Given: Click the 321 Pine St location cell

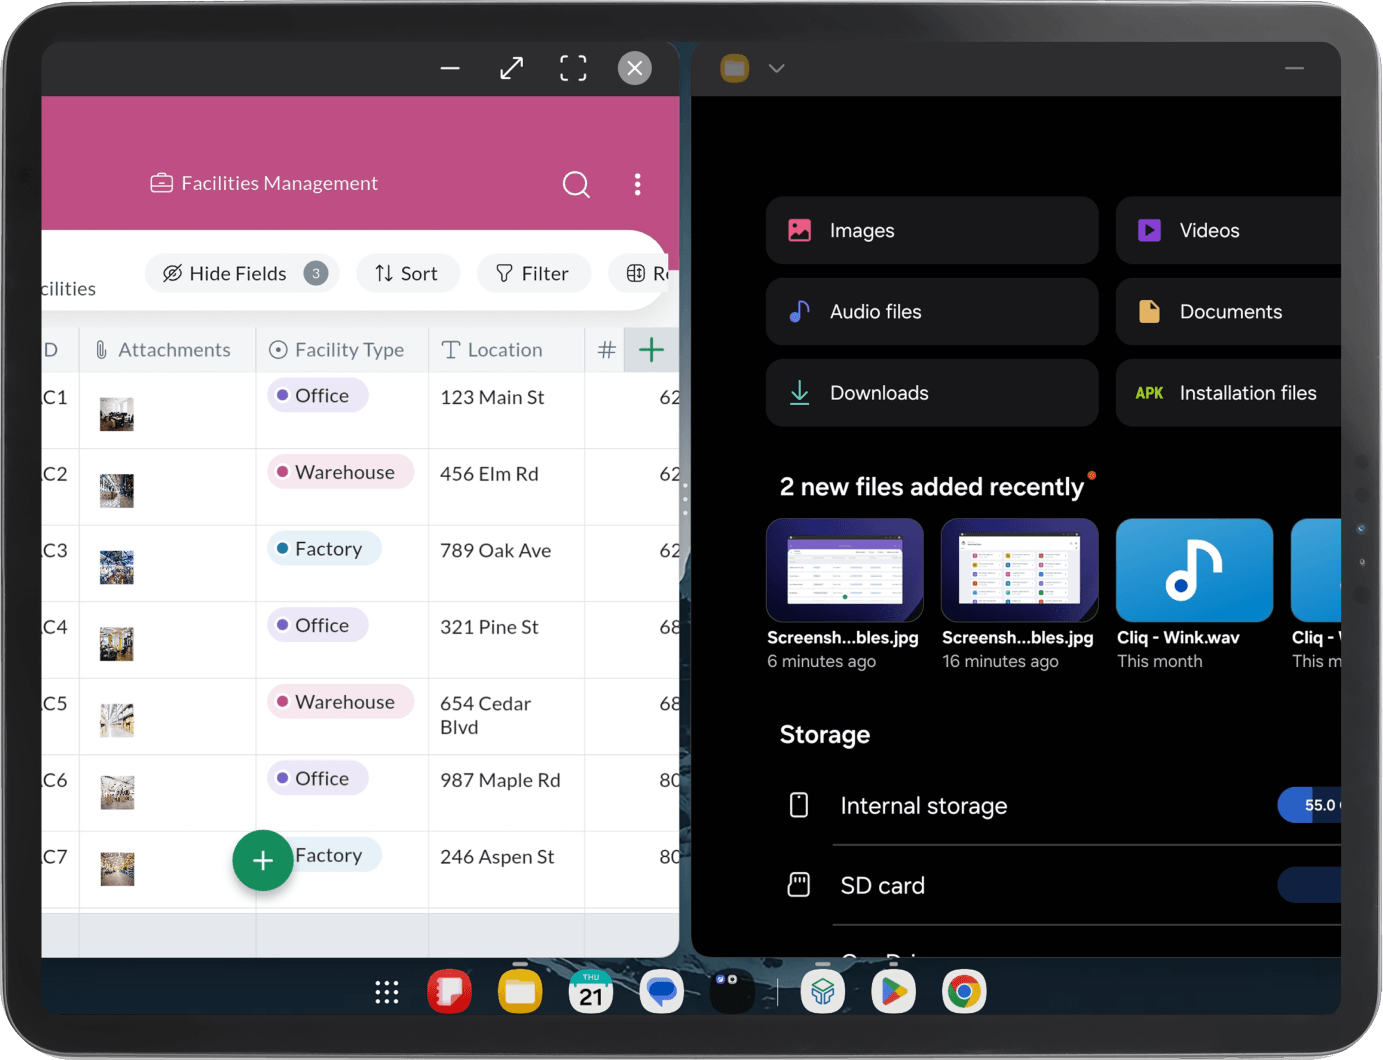Looking at the screenshot, I should 506,640.
